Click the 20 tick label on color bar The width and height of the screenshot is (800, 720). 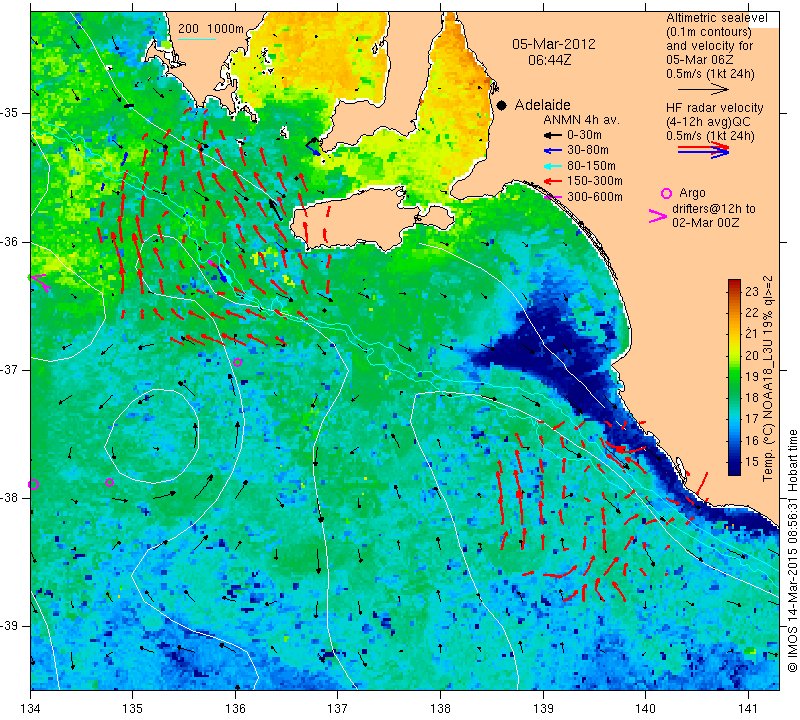tap(752, 356)
